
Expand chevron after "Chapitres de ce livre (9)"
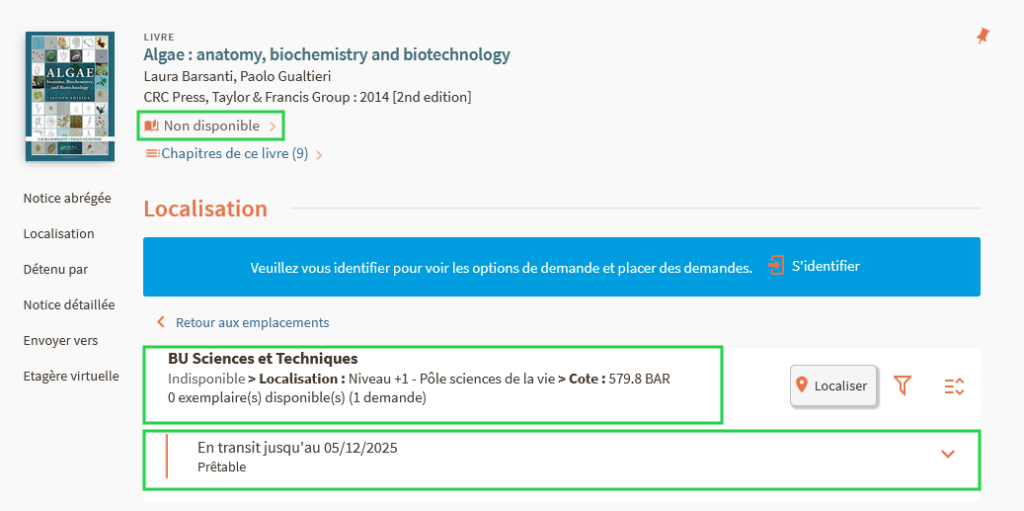pos(319,155)
